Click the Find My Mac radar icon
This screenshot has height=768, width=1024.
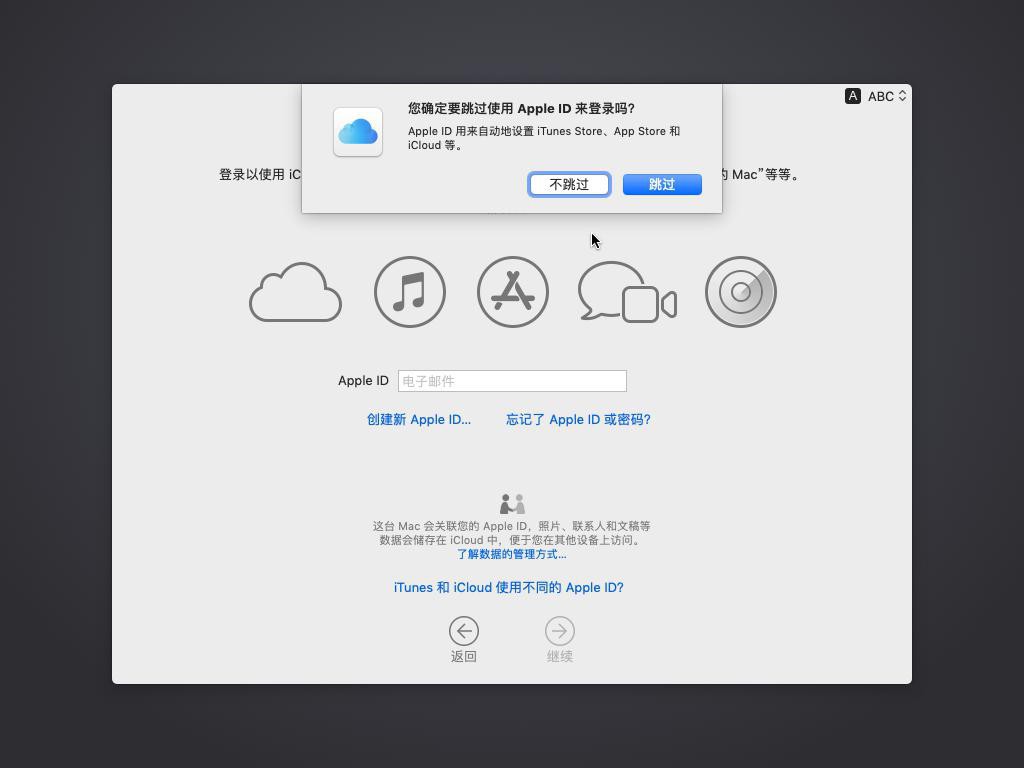click(741, 292)
